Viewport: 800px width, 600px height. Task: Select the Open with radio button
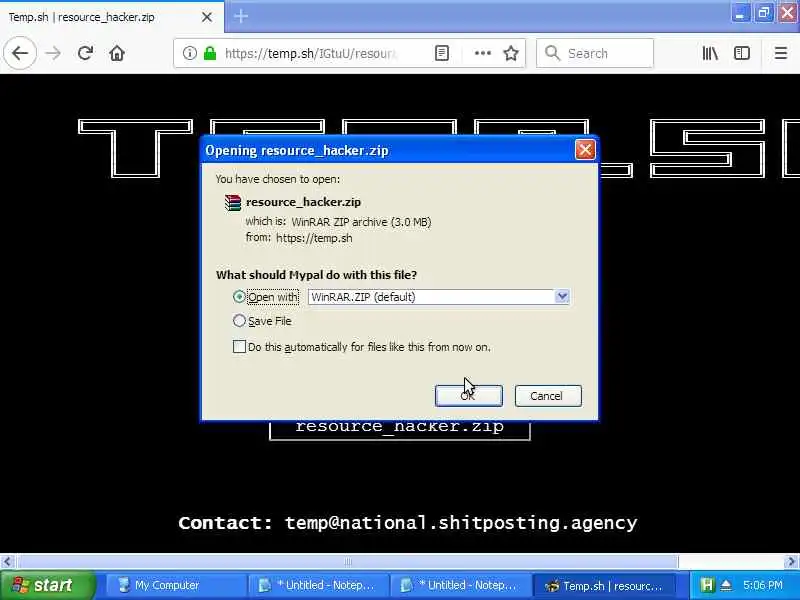coord(239,296)
